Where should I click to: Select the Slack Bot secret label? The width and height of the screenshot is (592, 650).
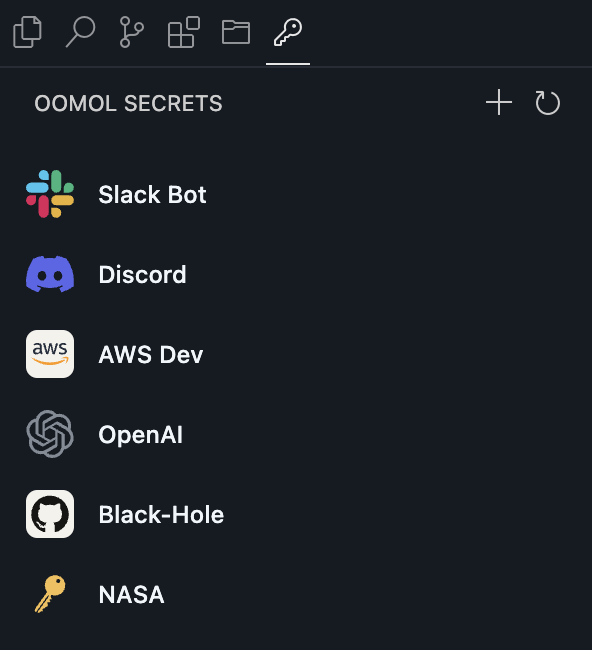[x=152, y=194]
